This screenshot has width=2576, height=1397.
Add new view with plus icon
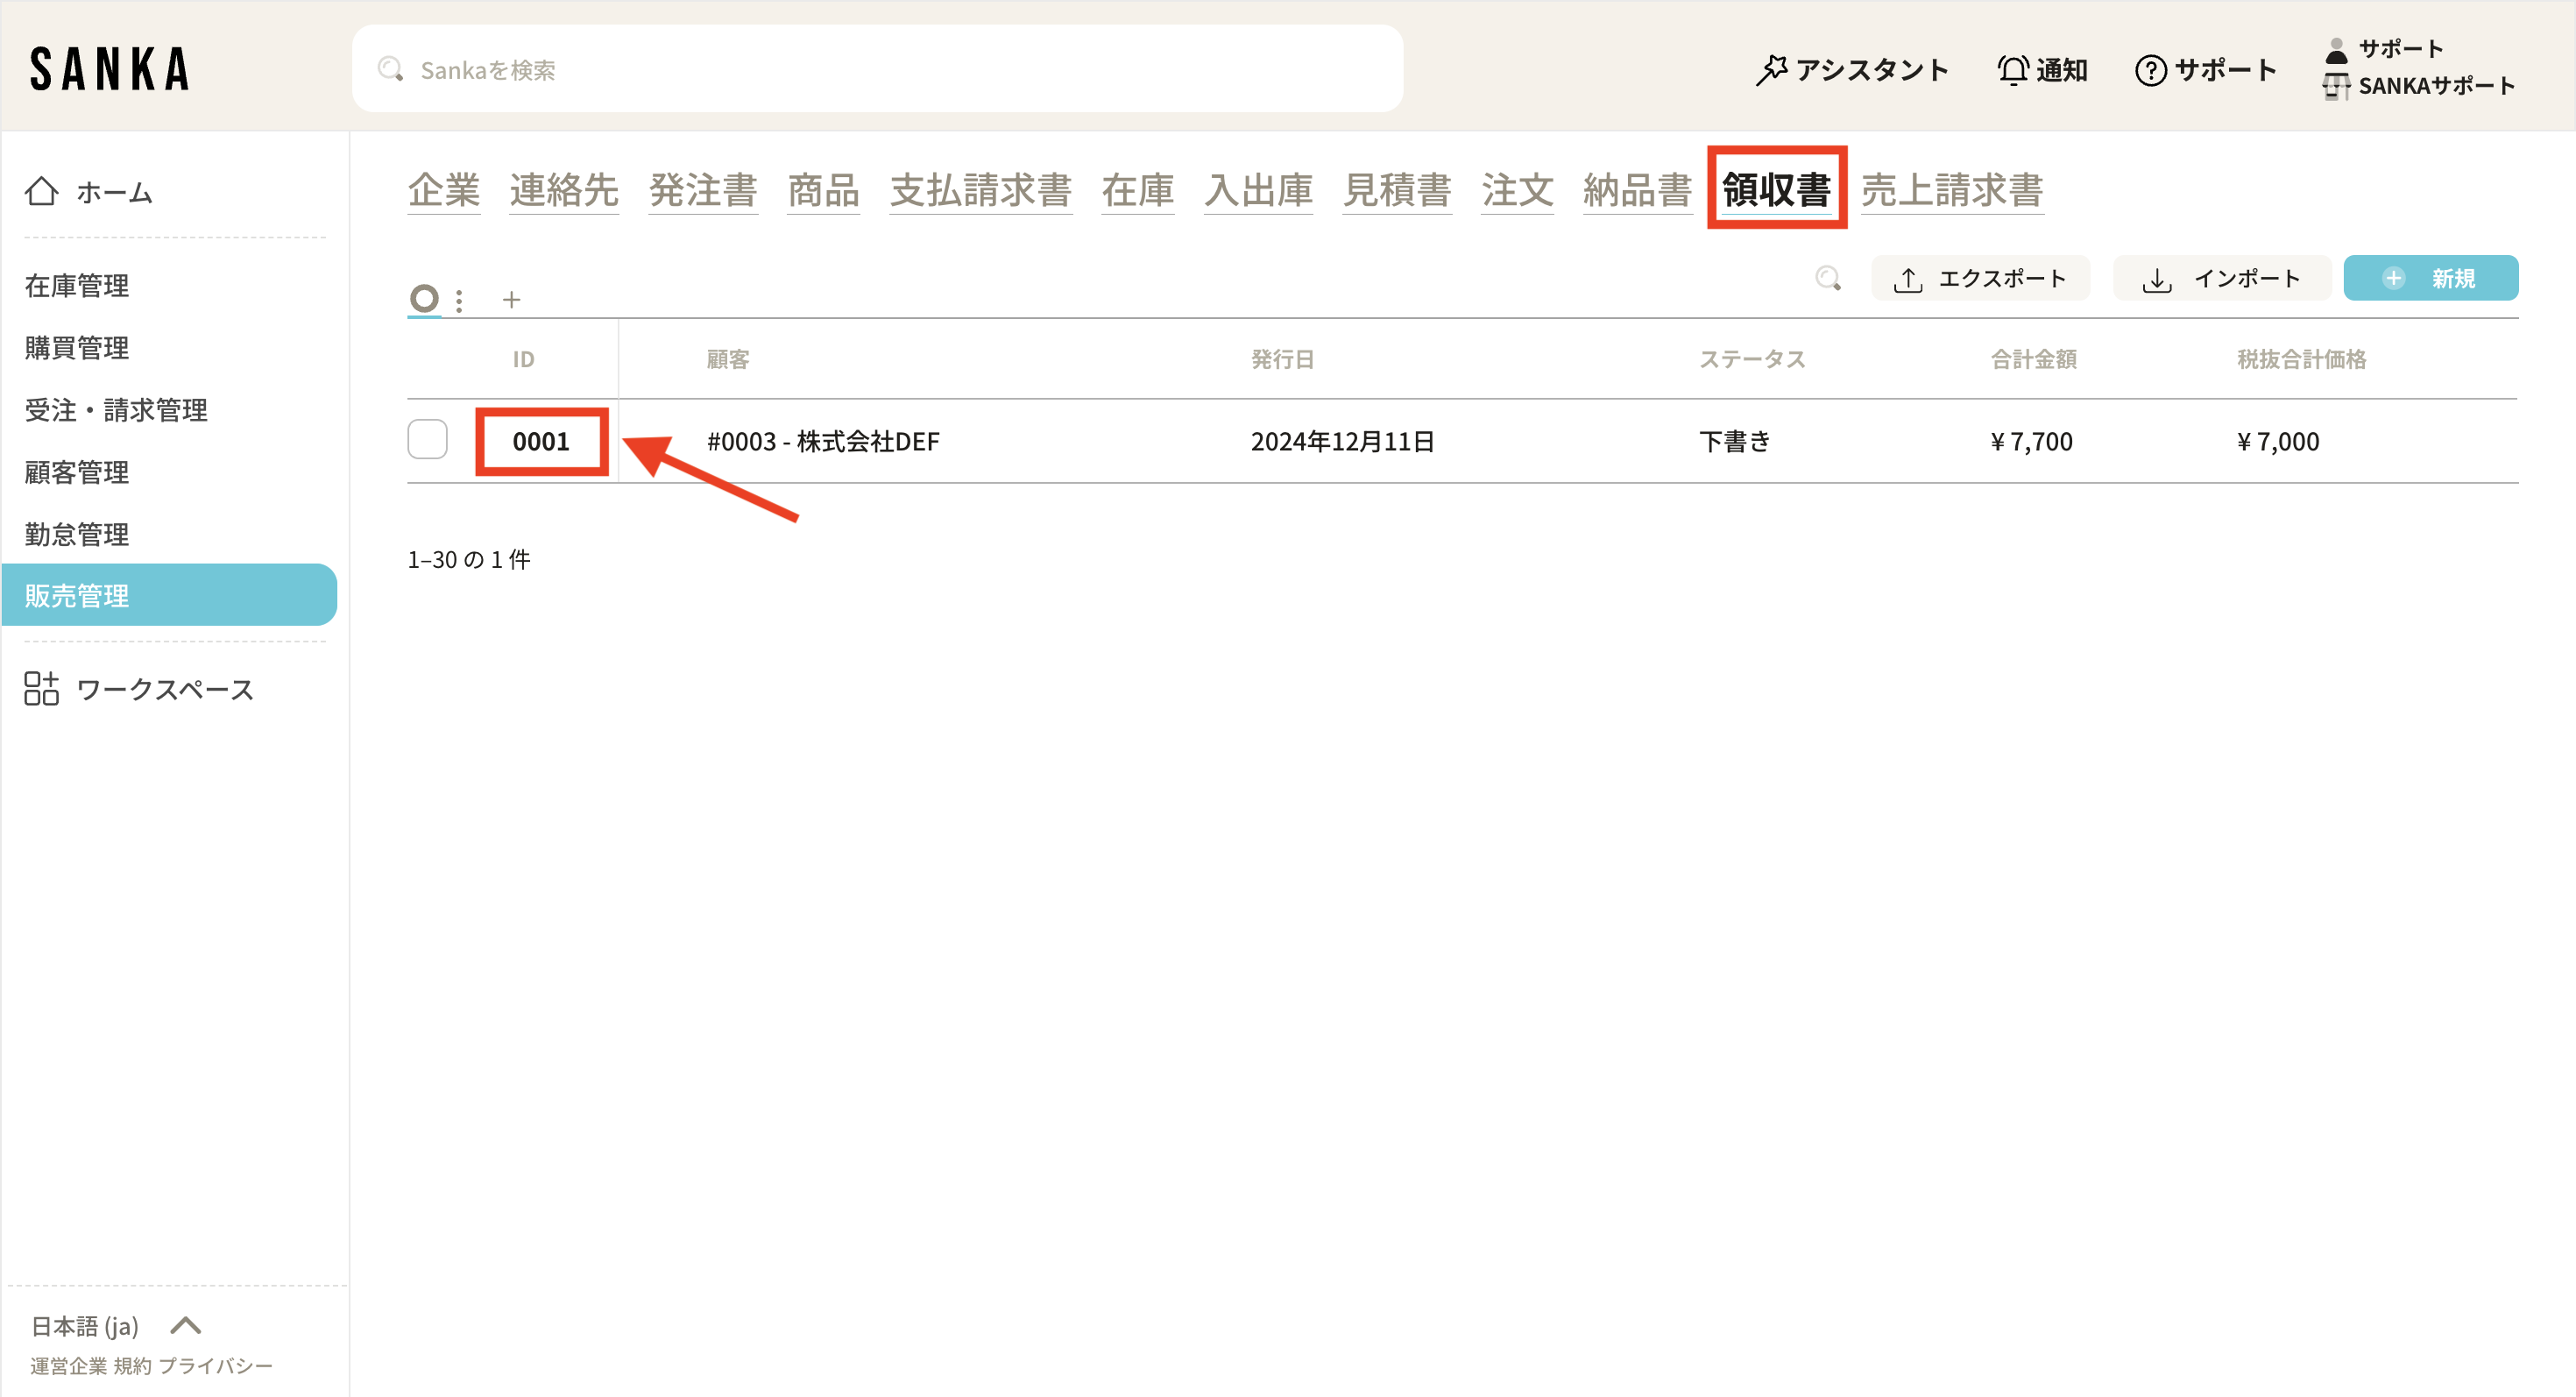click(x=511, y=299)
